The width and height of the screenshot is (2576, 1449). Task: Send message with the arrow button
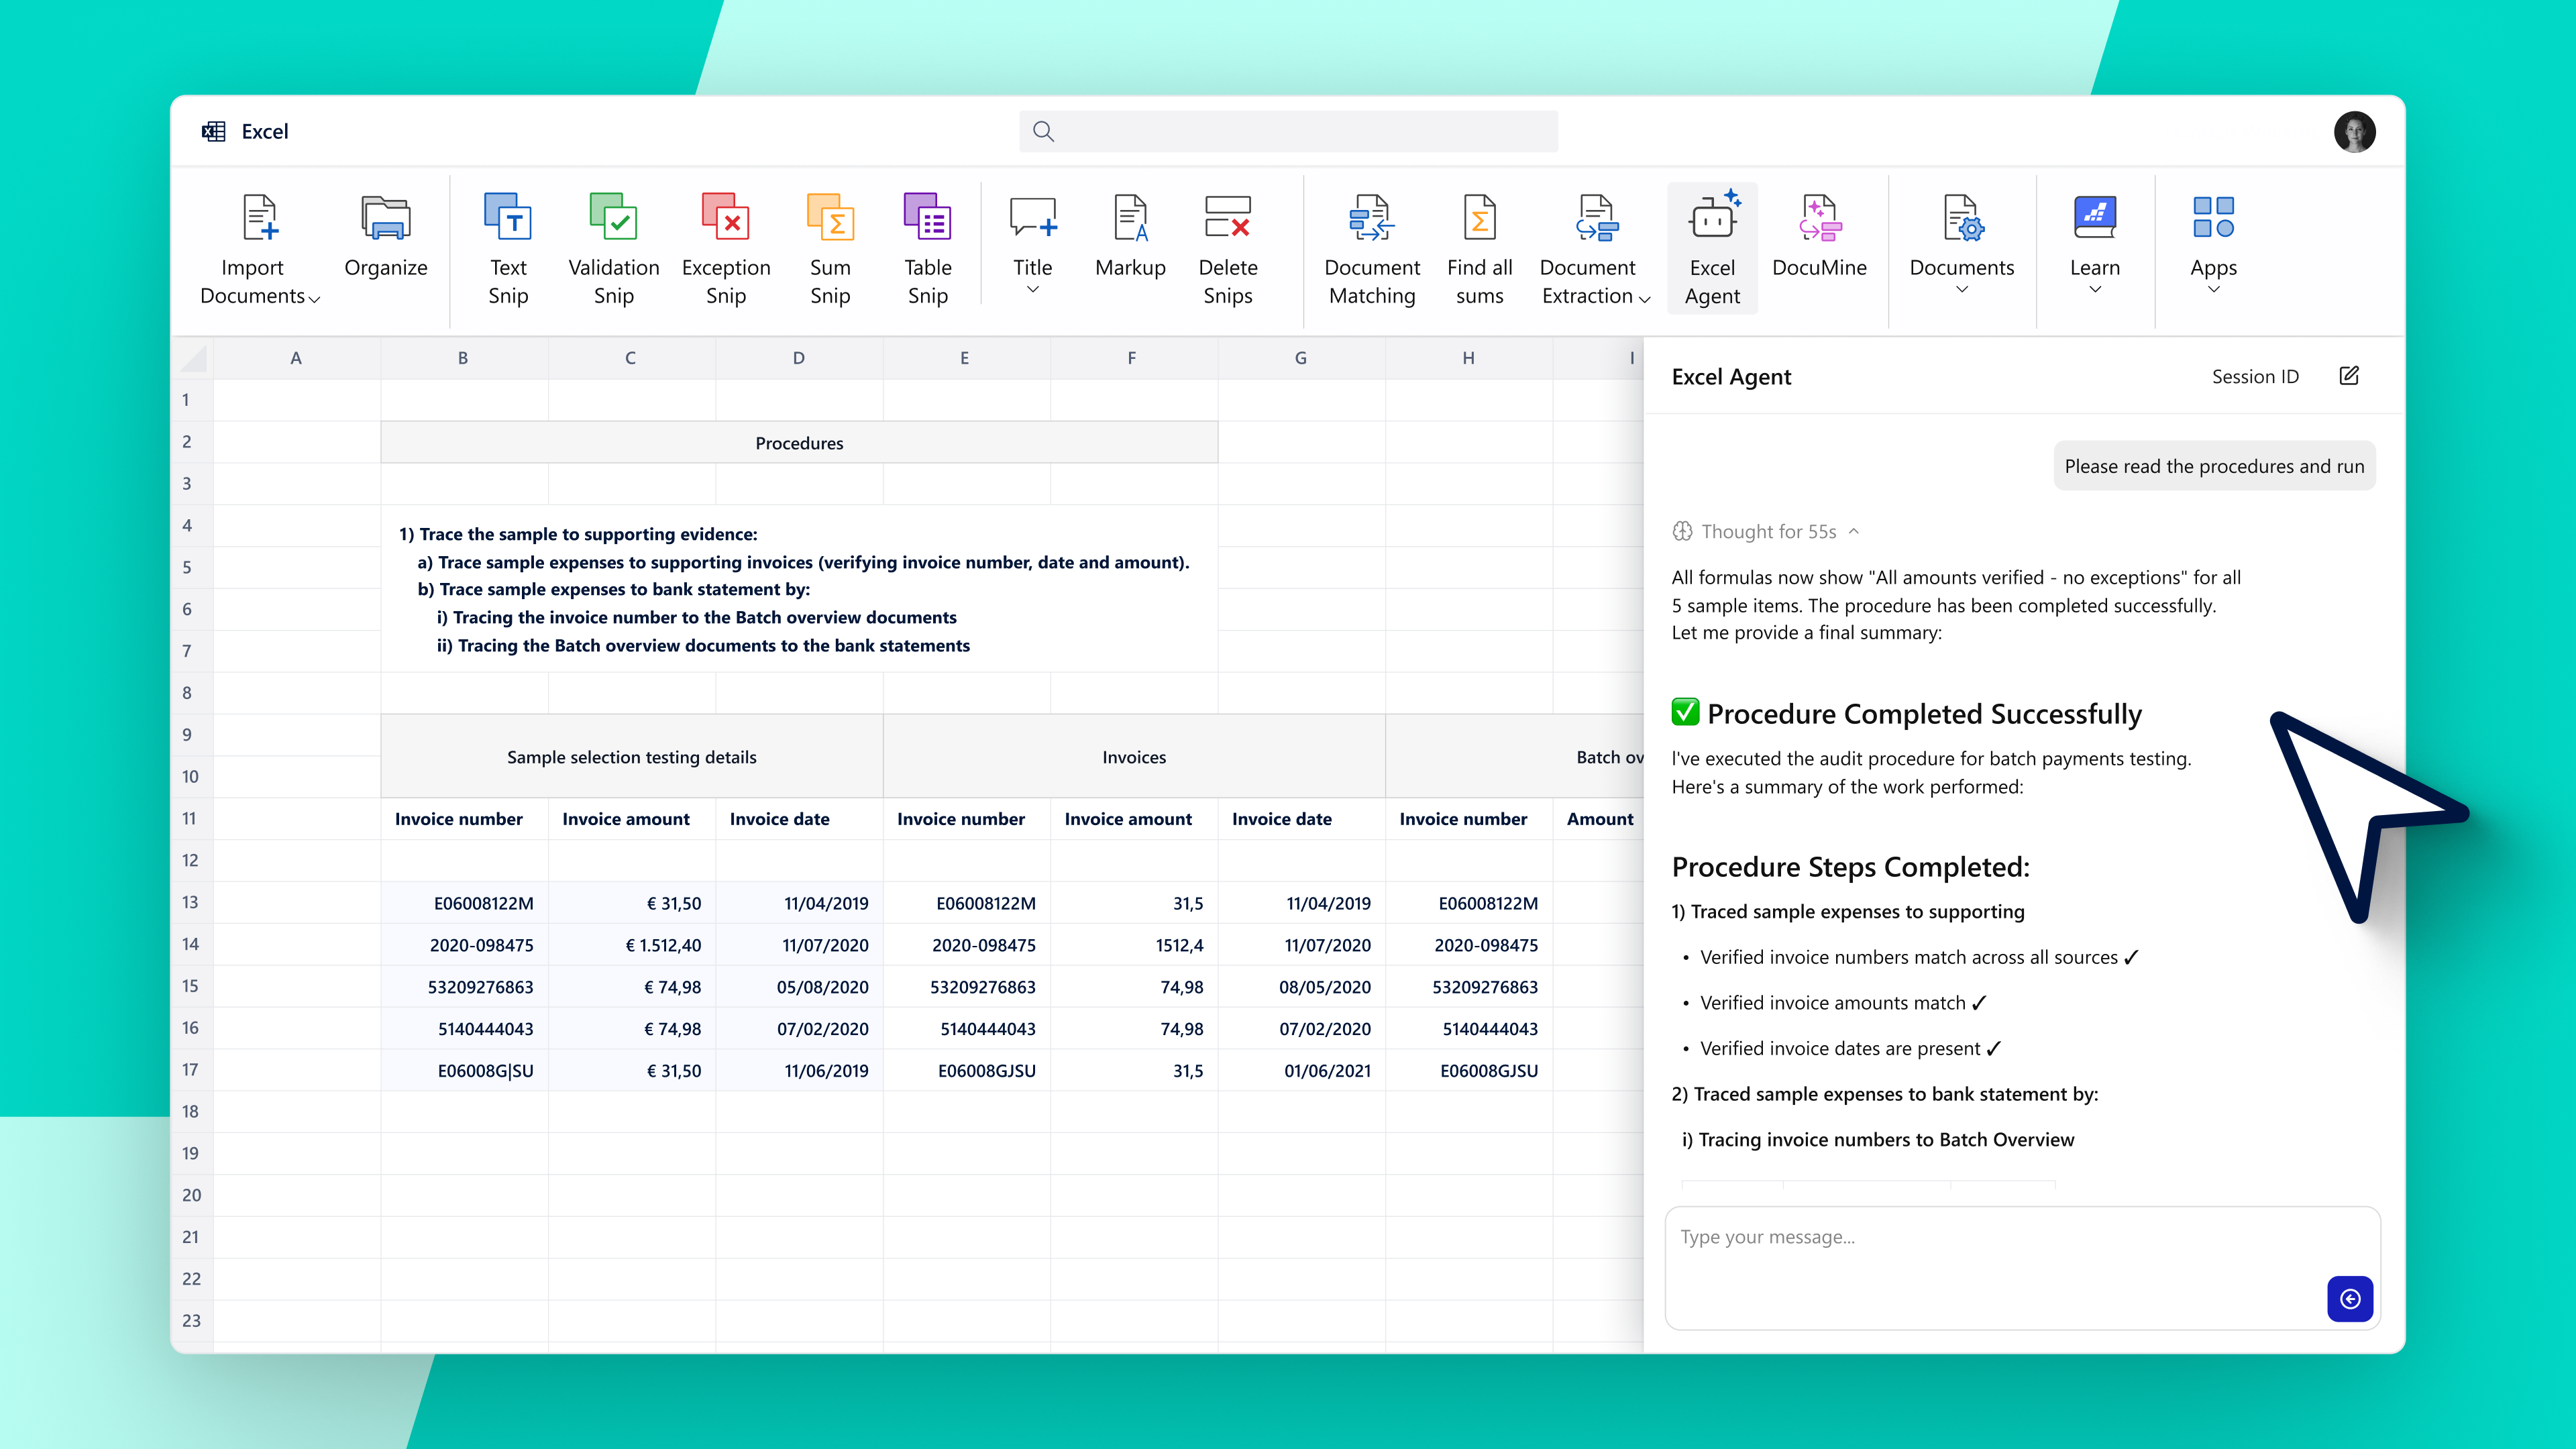pyautogui.click(x=2350, y=1298)
